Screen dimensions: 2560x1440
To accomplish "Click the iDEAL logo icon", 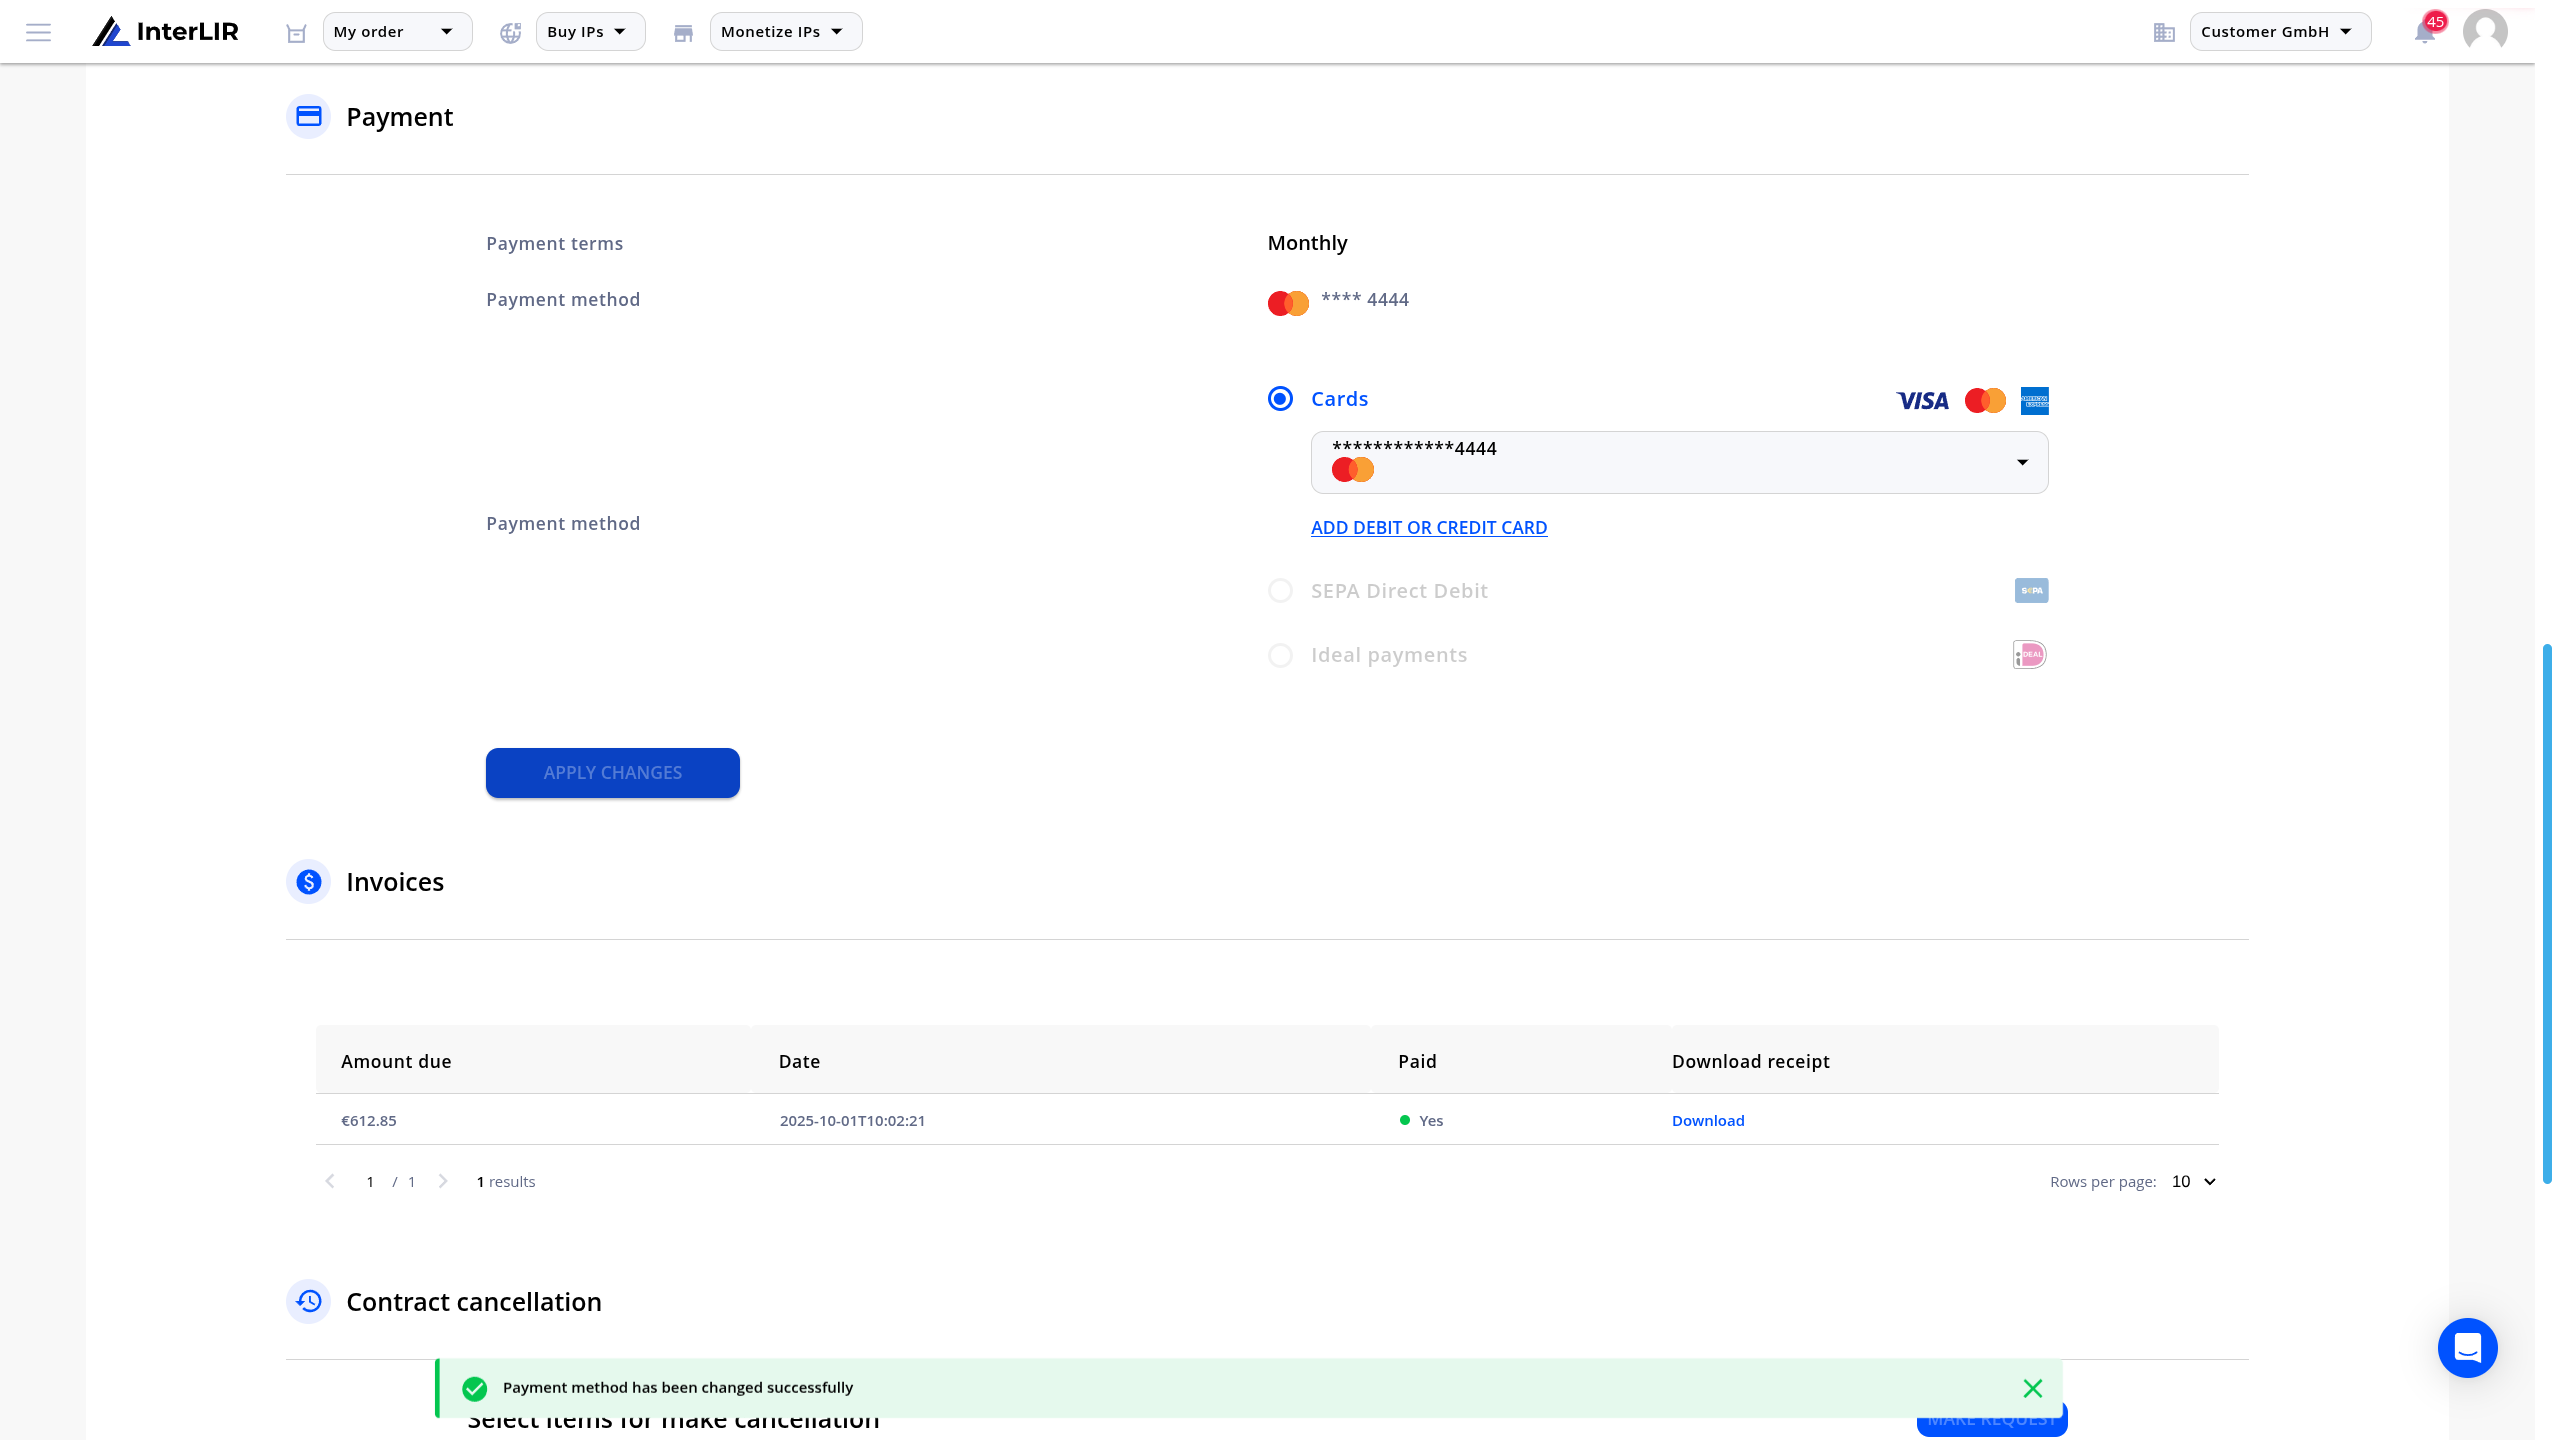I will (x=2029, y=655).
